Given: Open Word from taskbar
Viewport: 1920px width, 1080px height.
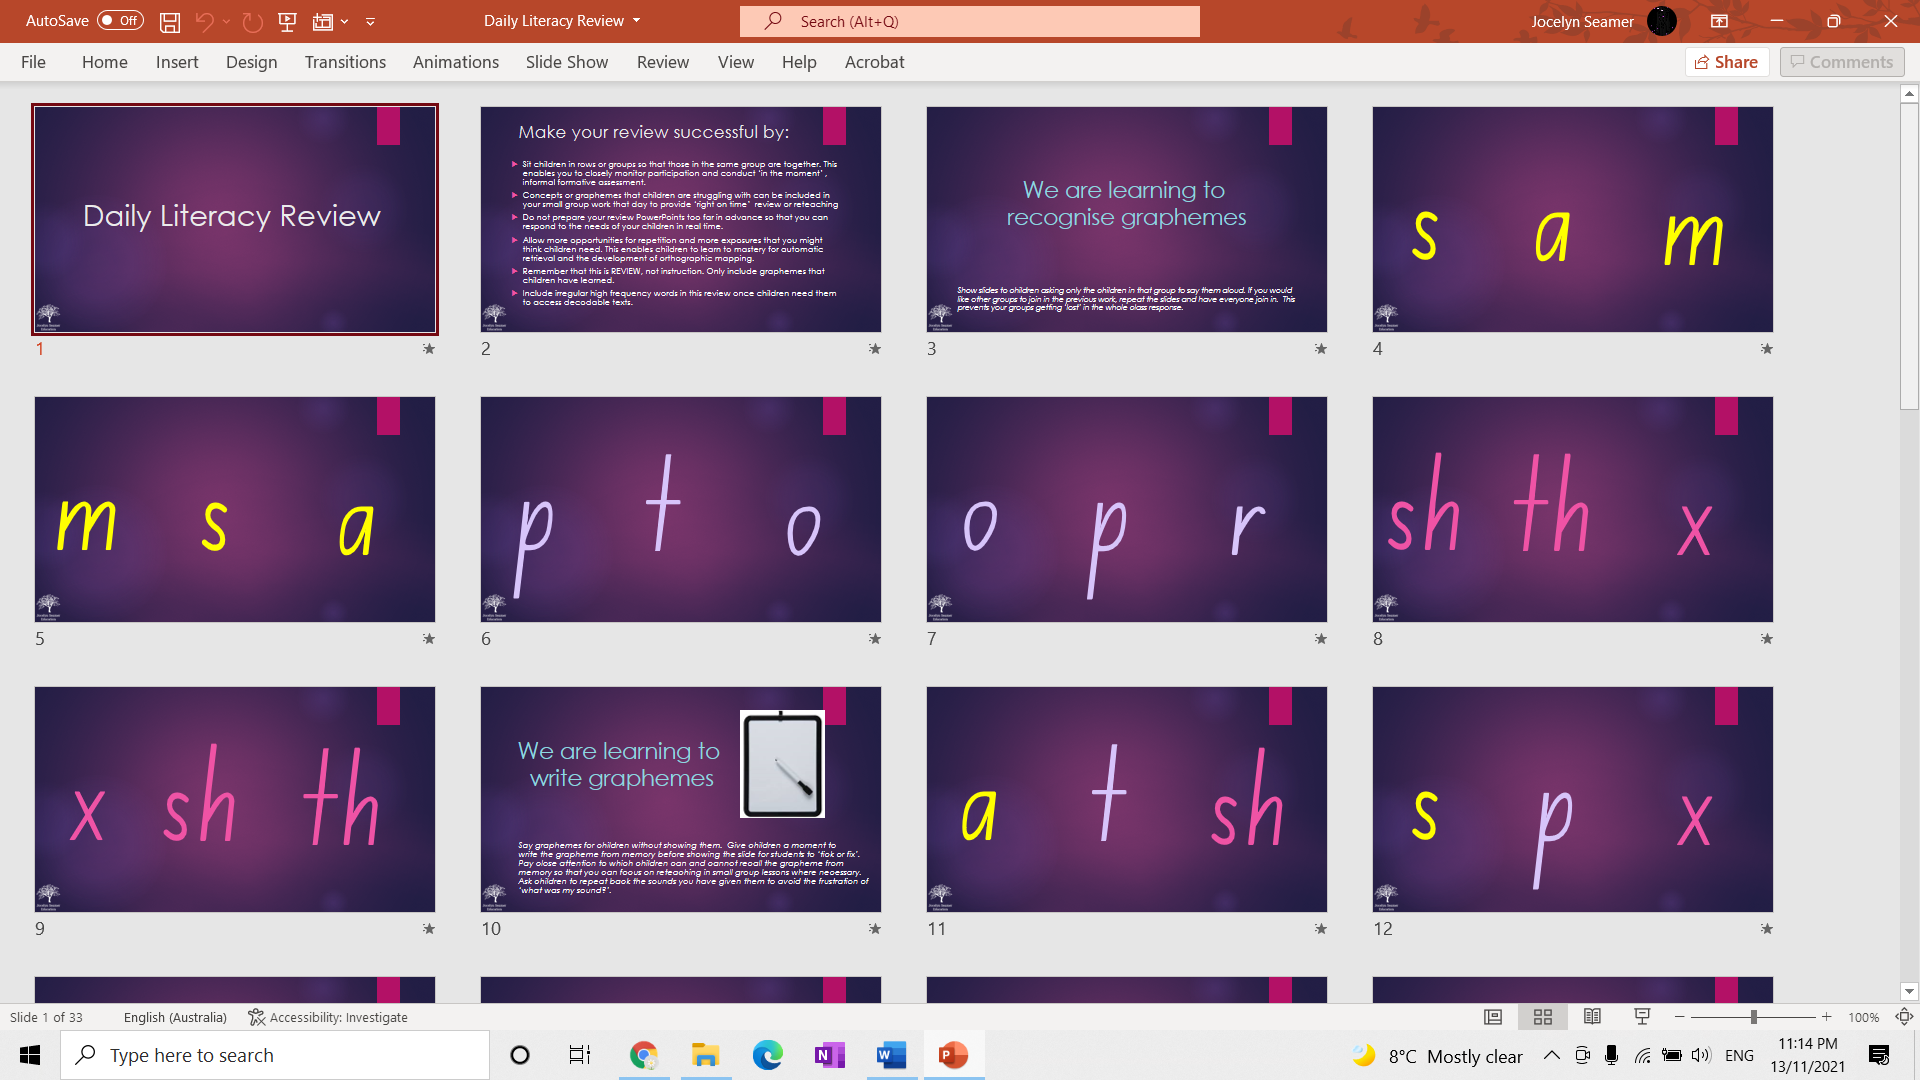Looking at the screenshot, I should coord(892,1055).
